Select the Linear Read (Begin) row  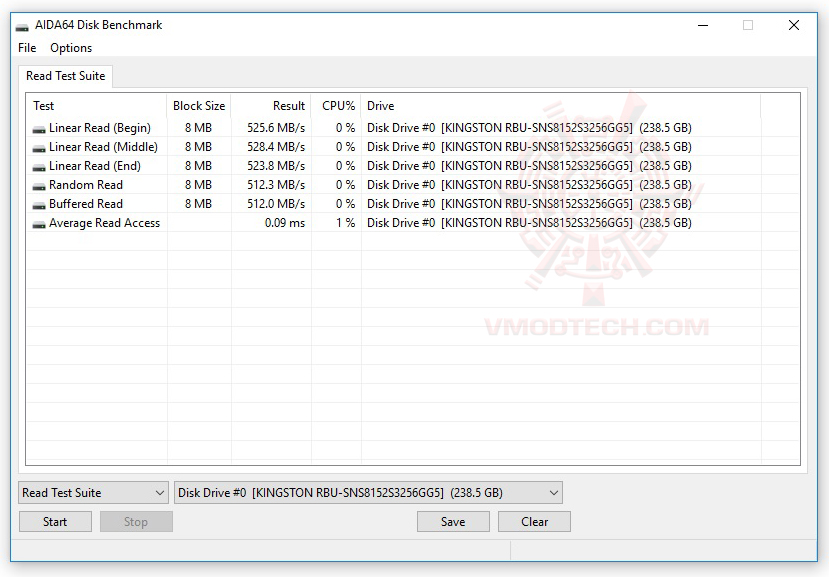pyautogui.click(x=413, y=128)
